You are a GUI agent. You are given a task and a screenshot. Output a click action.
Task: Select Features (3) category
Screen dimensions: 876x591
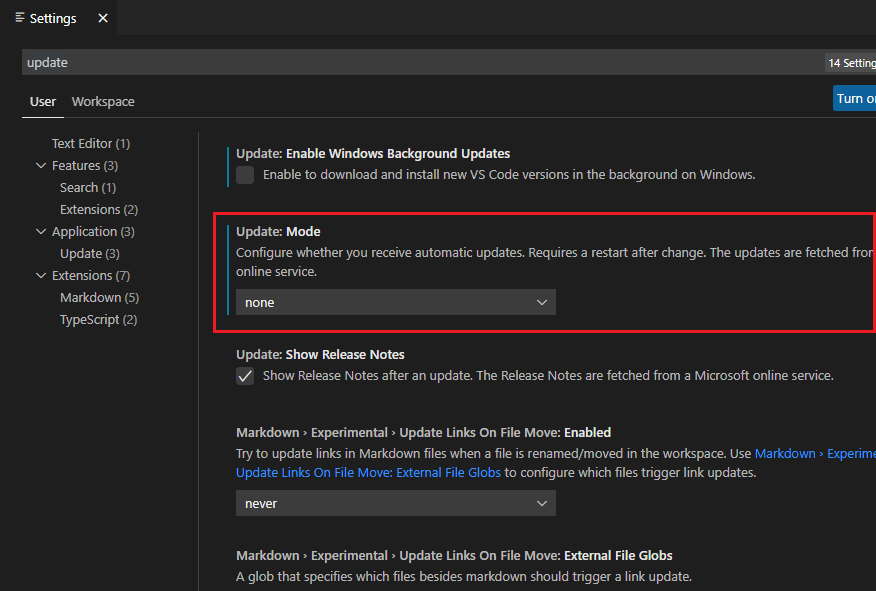(85, 165)
